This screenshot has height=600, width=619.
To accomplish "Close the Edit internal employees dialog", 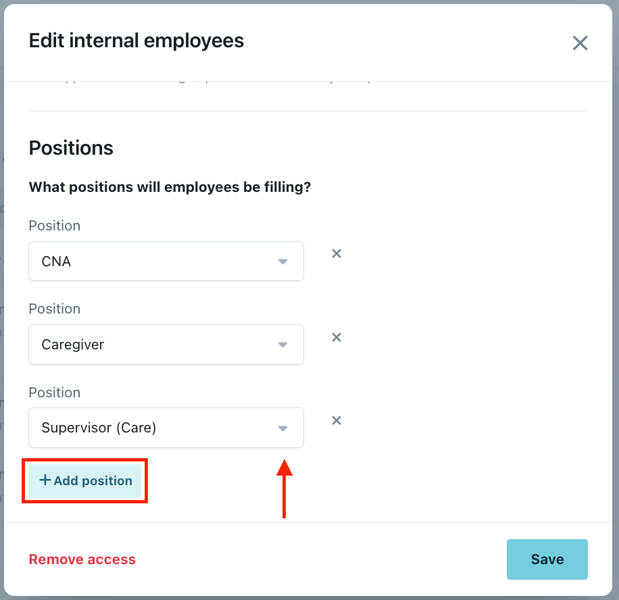I will pyautogui.click(x=580, y=43).
